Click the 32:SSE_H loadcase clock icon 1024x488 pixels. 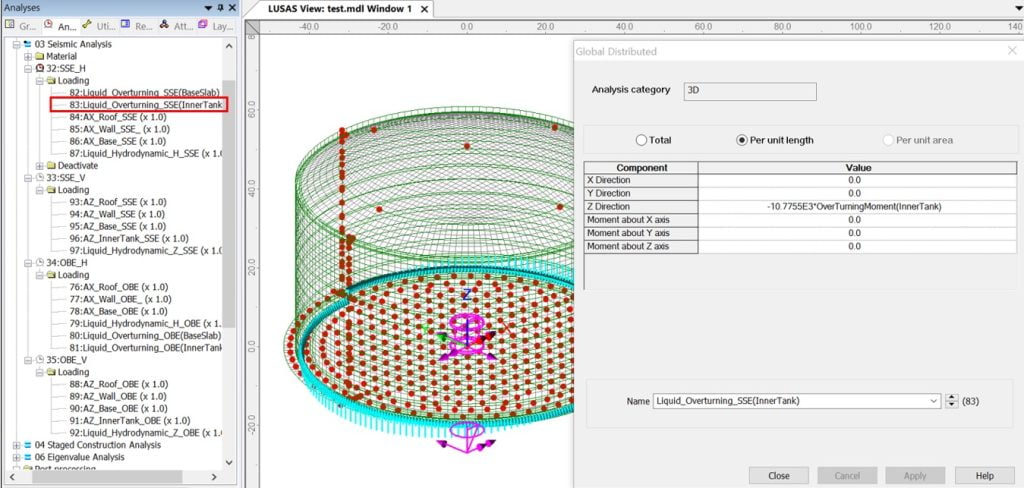[39, 69]
